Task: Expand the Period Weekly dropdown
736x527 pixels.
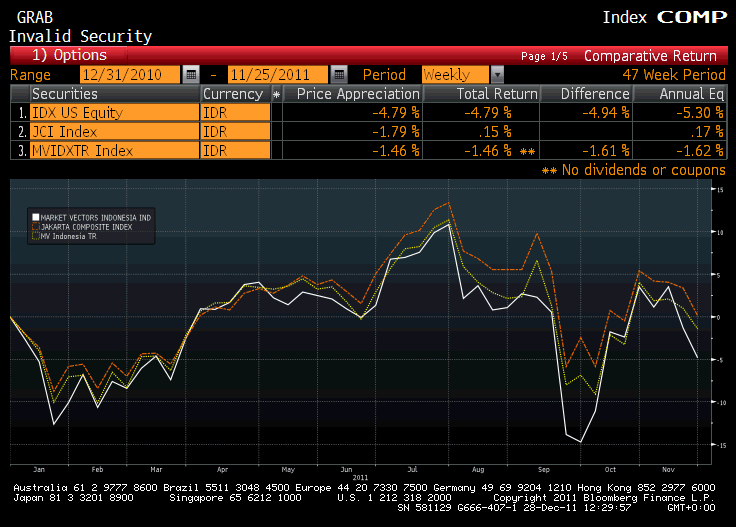Action: (497, 74)
